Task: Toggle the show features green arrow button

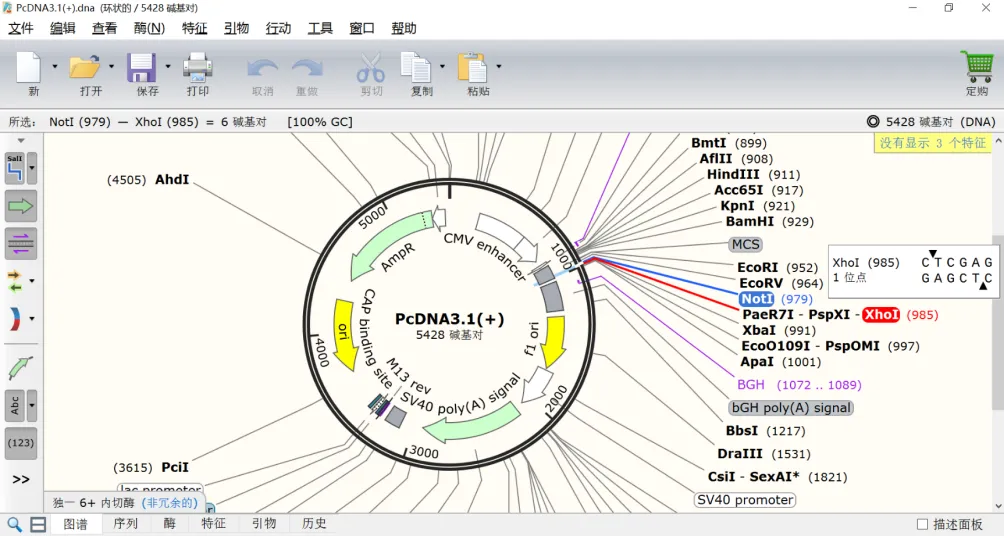Action: pyautogui.click(x=20, y=206)
